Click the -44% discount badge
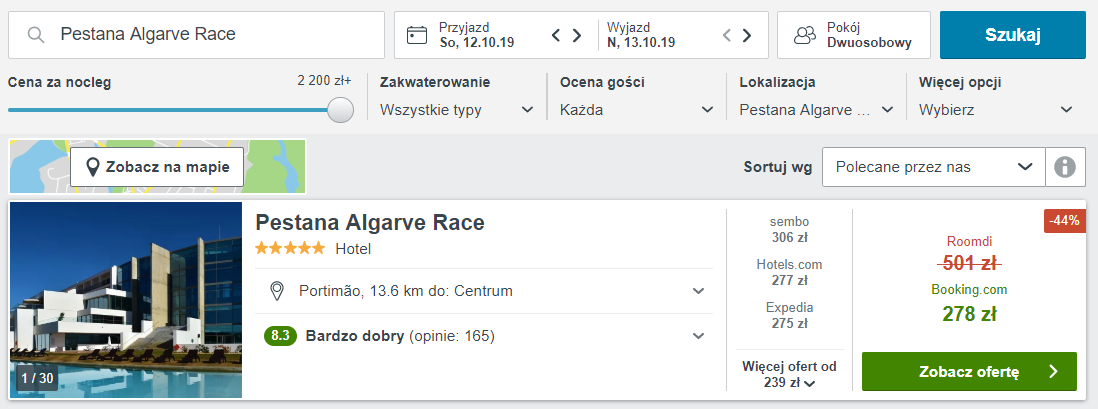Image resolution: width=1098 pixels, height=409 pixels. pos(1064,221)
